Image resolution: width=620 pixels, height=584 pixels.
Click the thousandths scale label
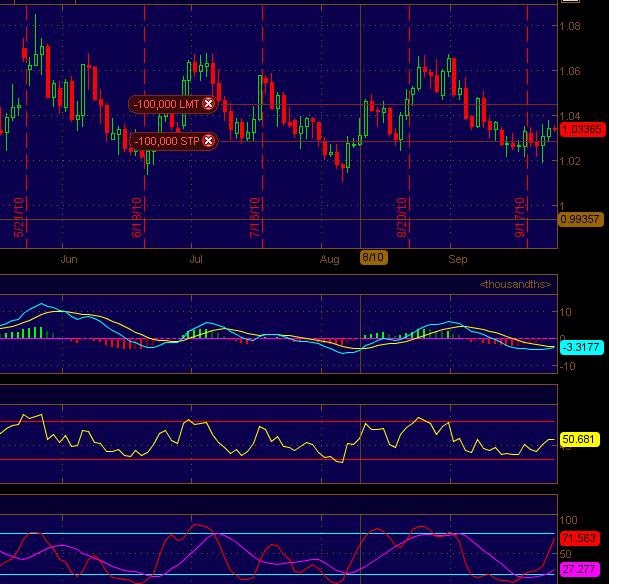(515, 284)
